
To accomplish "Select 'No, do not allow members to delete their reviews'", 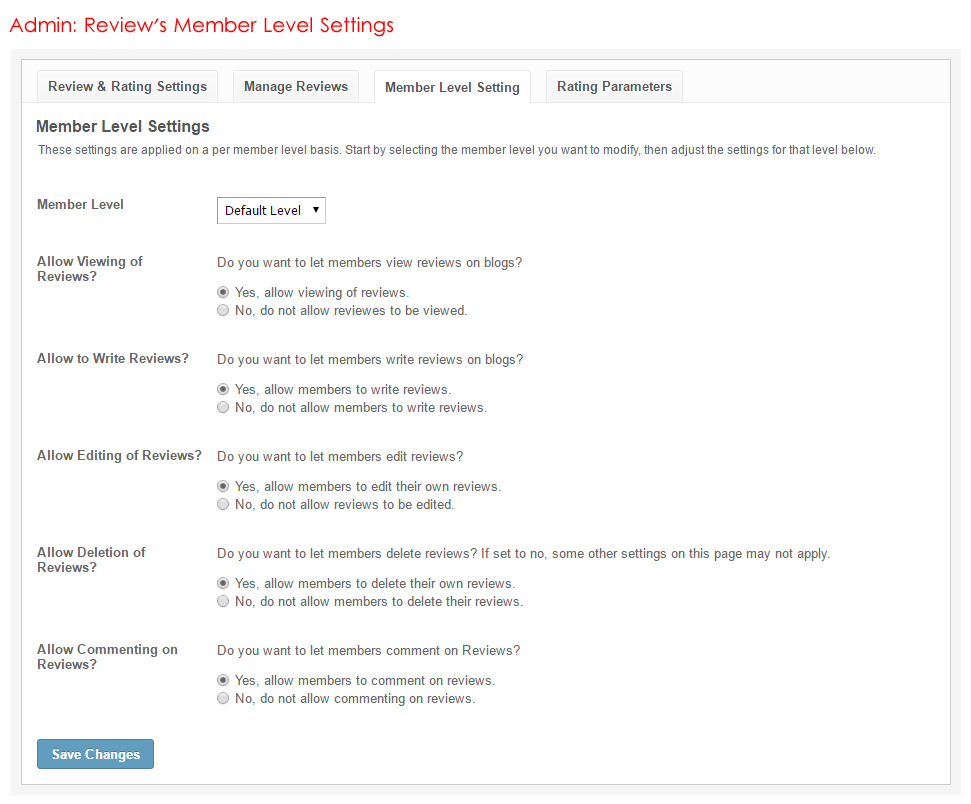I will [223, 601].
